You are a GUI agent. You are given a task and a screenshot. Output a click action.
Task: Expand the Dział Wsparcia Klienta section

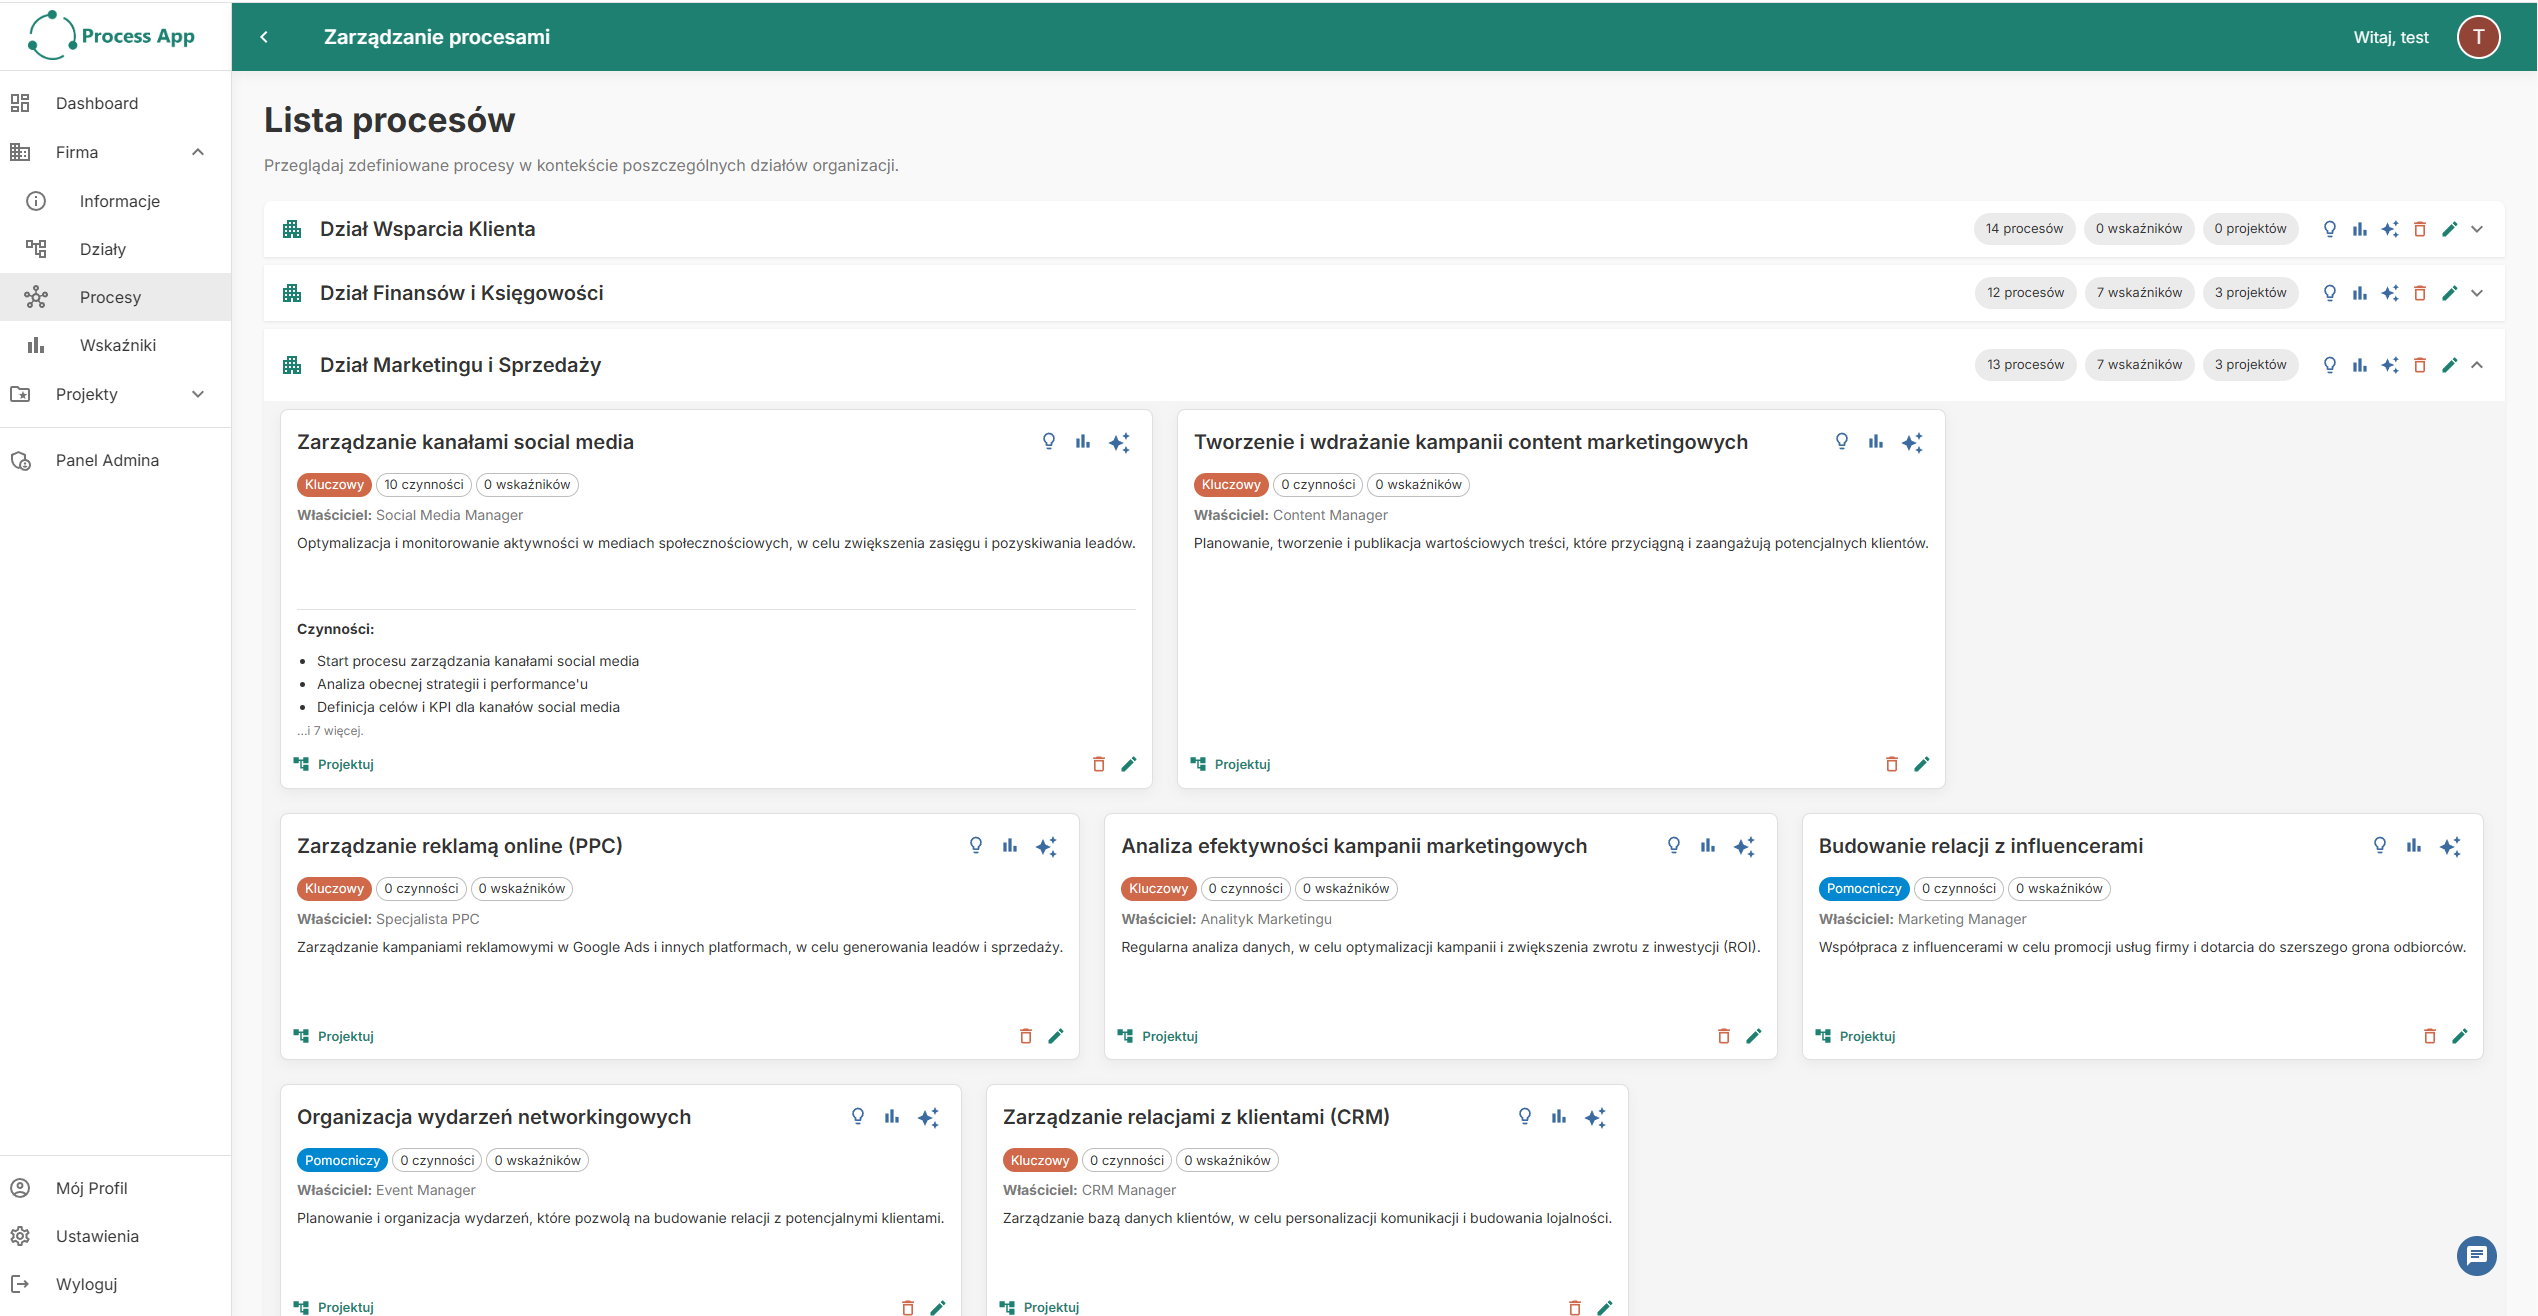point(2477,229)
